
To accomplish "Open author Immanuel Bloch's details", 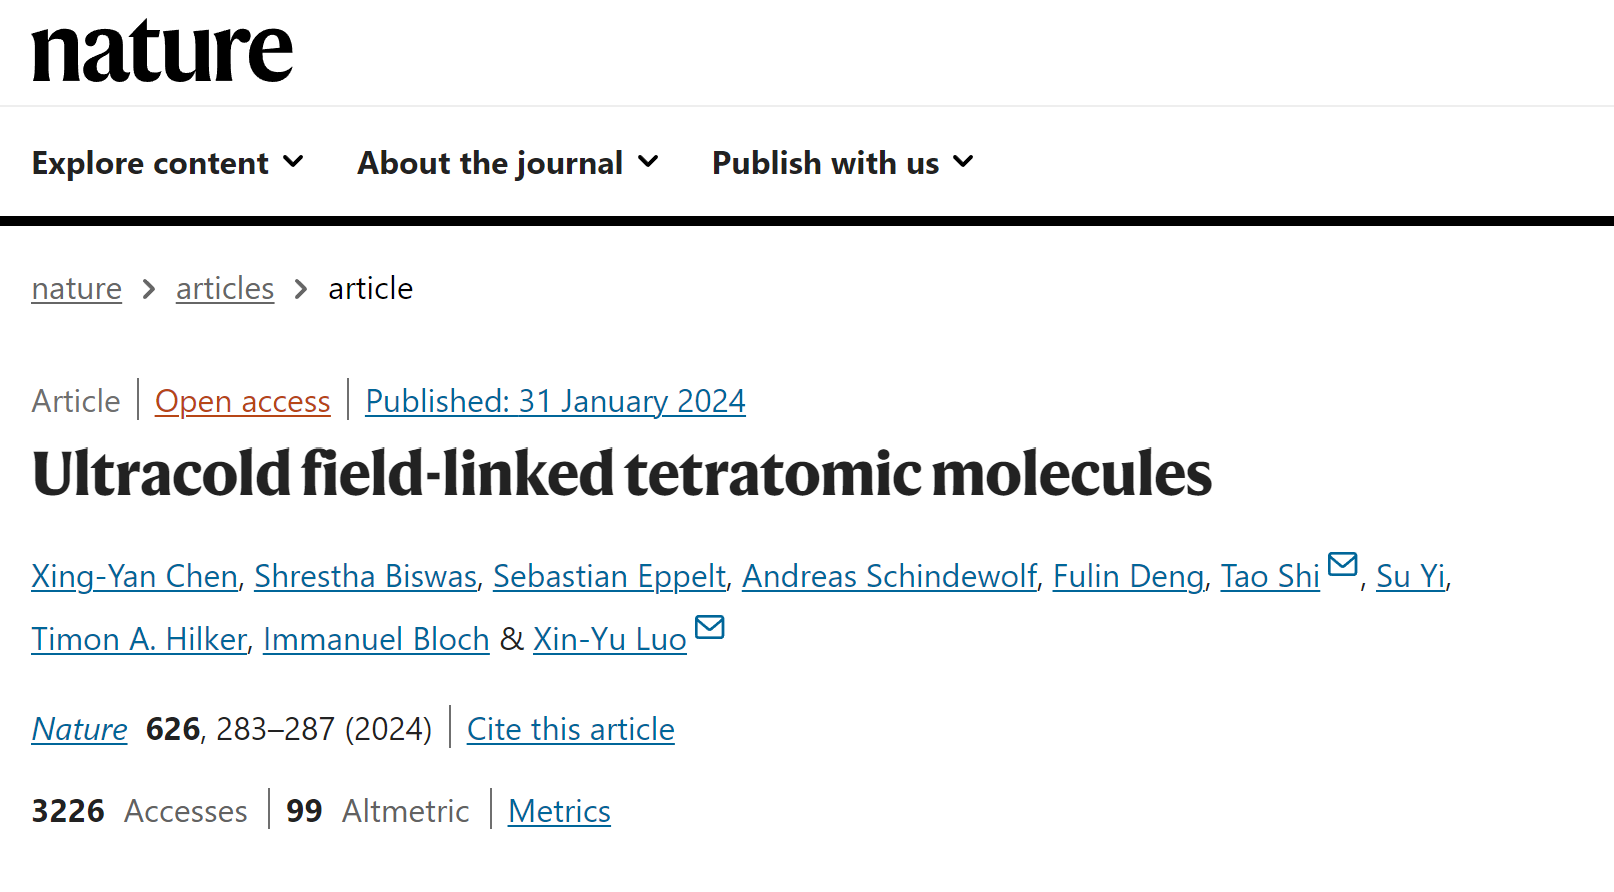I will (376, 640).
